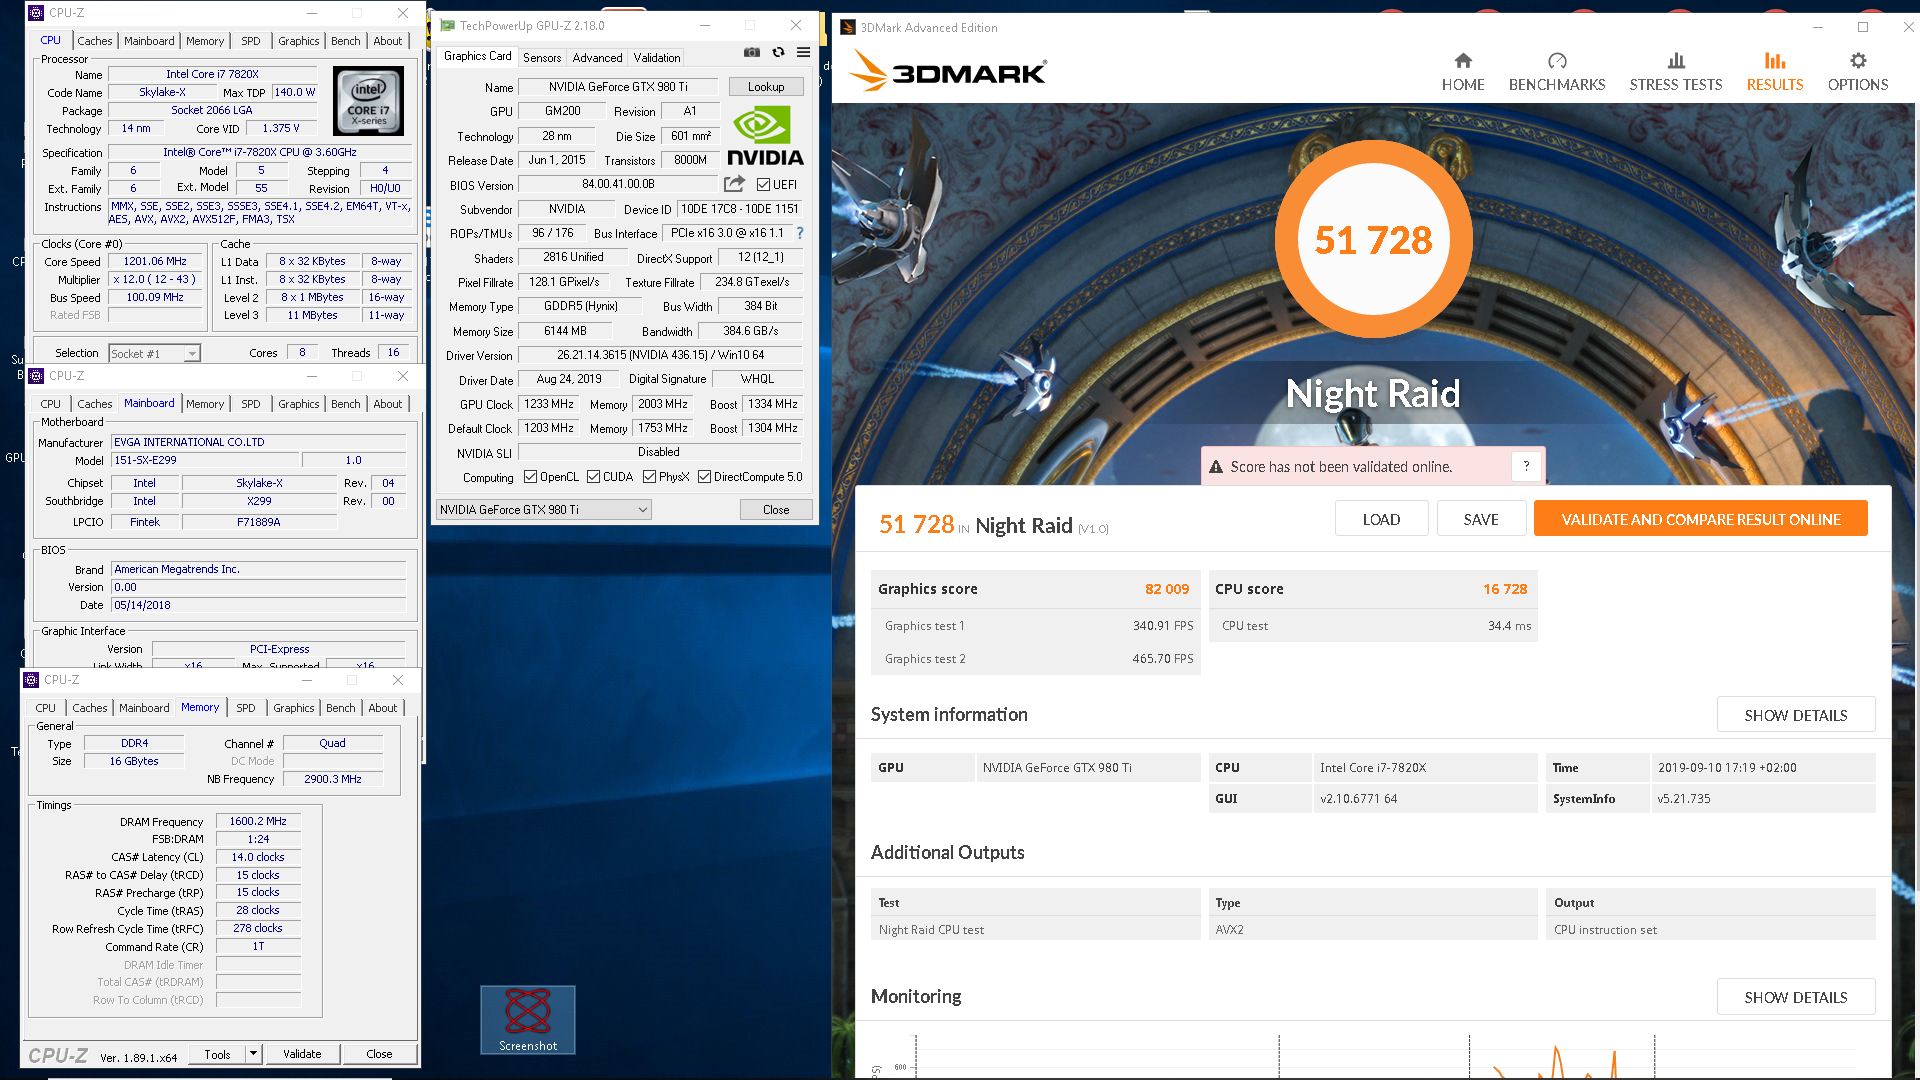Screen dimensions: 1920x1080
Task: Open the CPU-Z Tools dropdown arrow
Action: (x=254, y=1054)
